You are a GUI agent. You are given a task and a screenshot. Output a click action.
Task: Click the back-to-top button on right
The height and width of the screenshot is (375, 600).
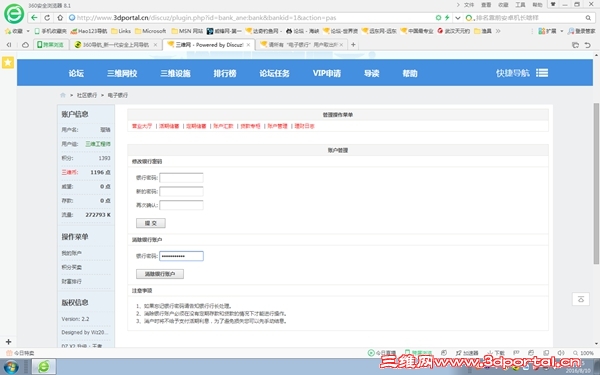(x=580, y=299)
